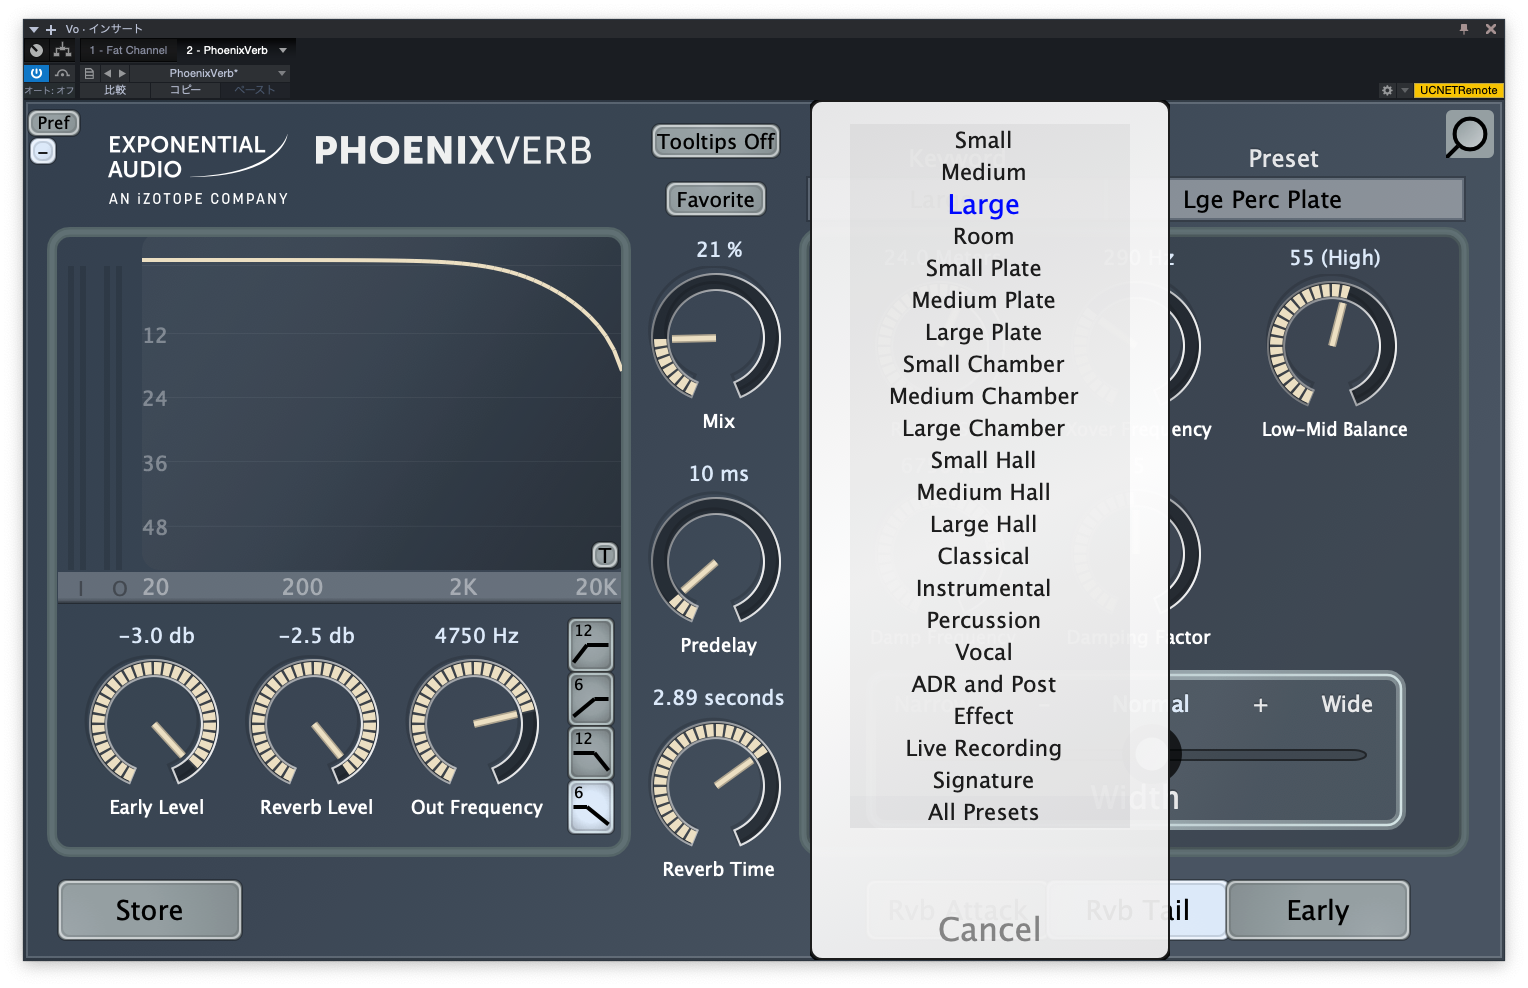The image size is (1528, 988).
Task: Click the 比較 compare button
Action: [115, 90]
